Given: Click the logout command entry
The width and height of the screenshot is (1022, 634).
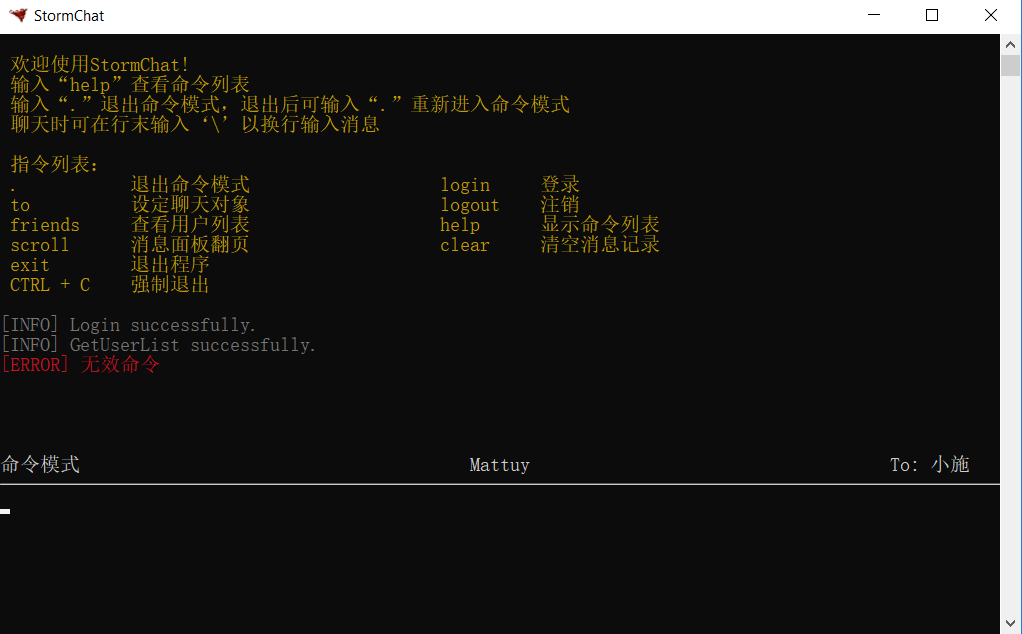Looking at the screenshot, I should tap(469, 205).
